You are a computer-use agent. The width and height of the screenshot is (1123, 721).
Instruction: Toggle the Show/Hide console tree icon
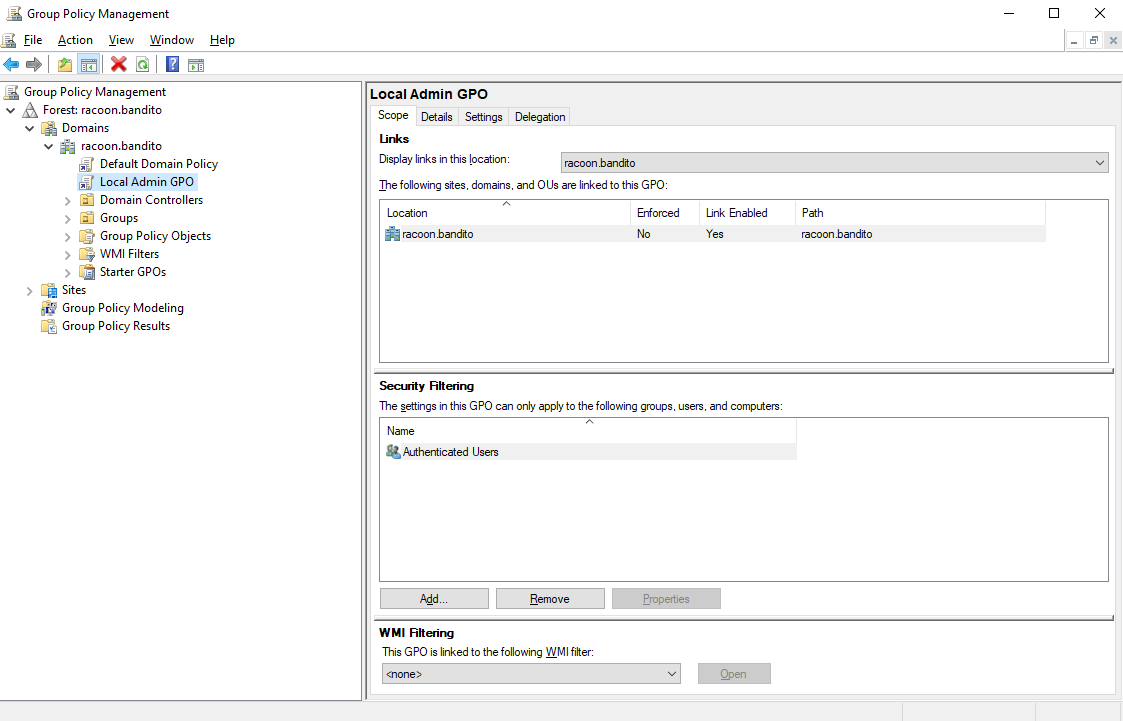88,64
